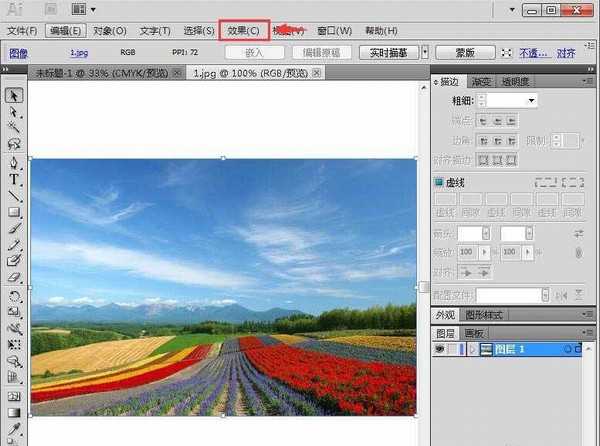
Task: Hide 图层 1 using the eye icon
Action: (x=440, y=349)
